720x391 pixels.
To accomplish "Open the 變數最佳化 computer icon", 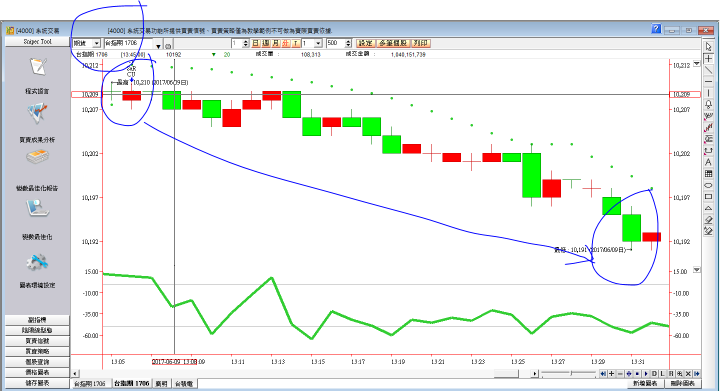I will coord(37,208).
